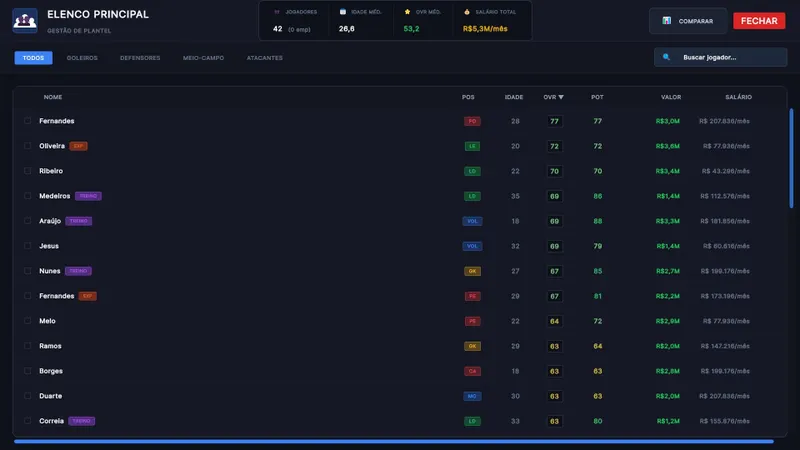Tick the checkbox for Fernandes age 28
The width and height of the screenshot is (800, 450).
point(28,121)
